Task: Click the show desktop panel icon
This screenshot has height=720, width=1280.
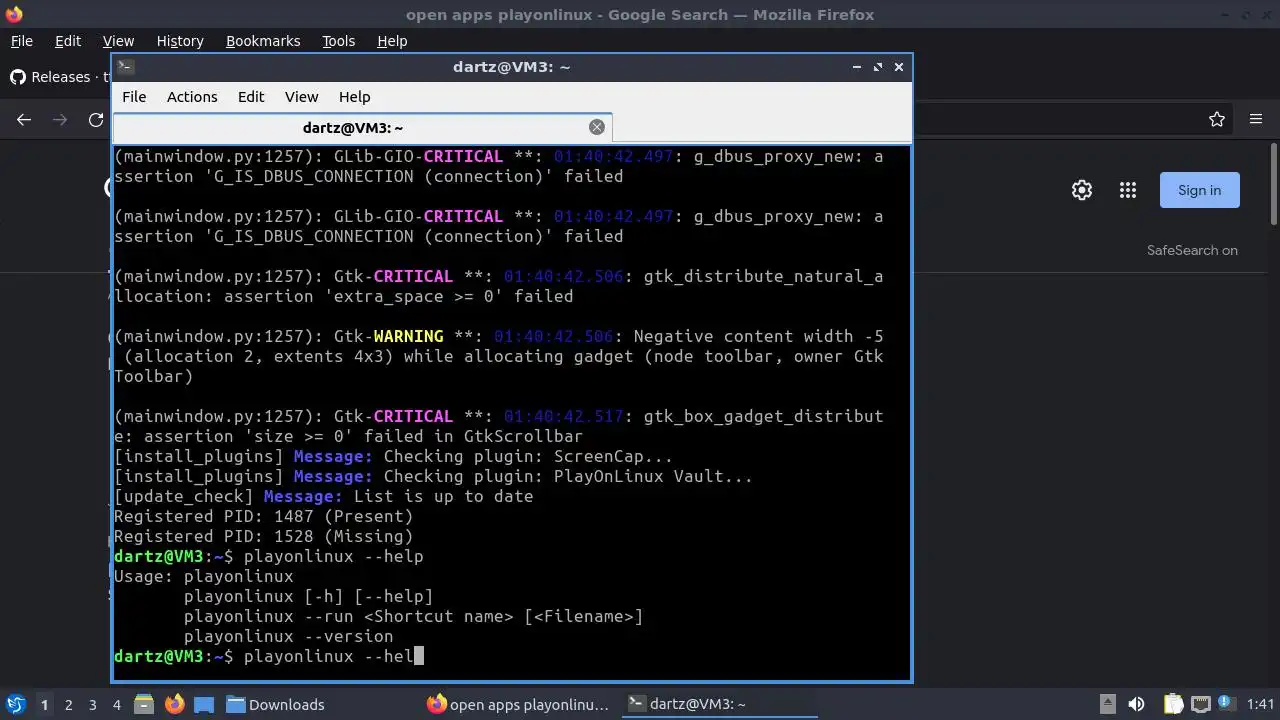Action: 204,704
